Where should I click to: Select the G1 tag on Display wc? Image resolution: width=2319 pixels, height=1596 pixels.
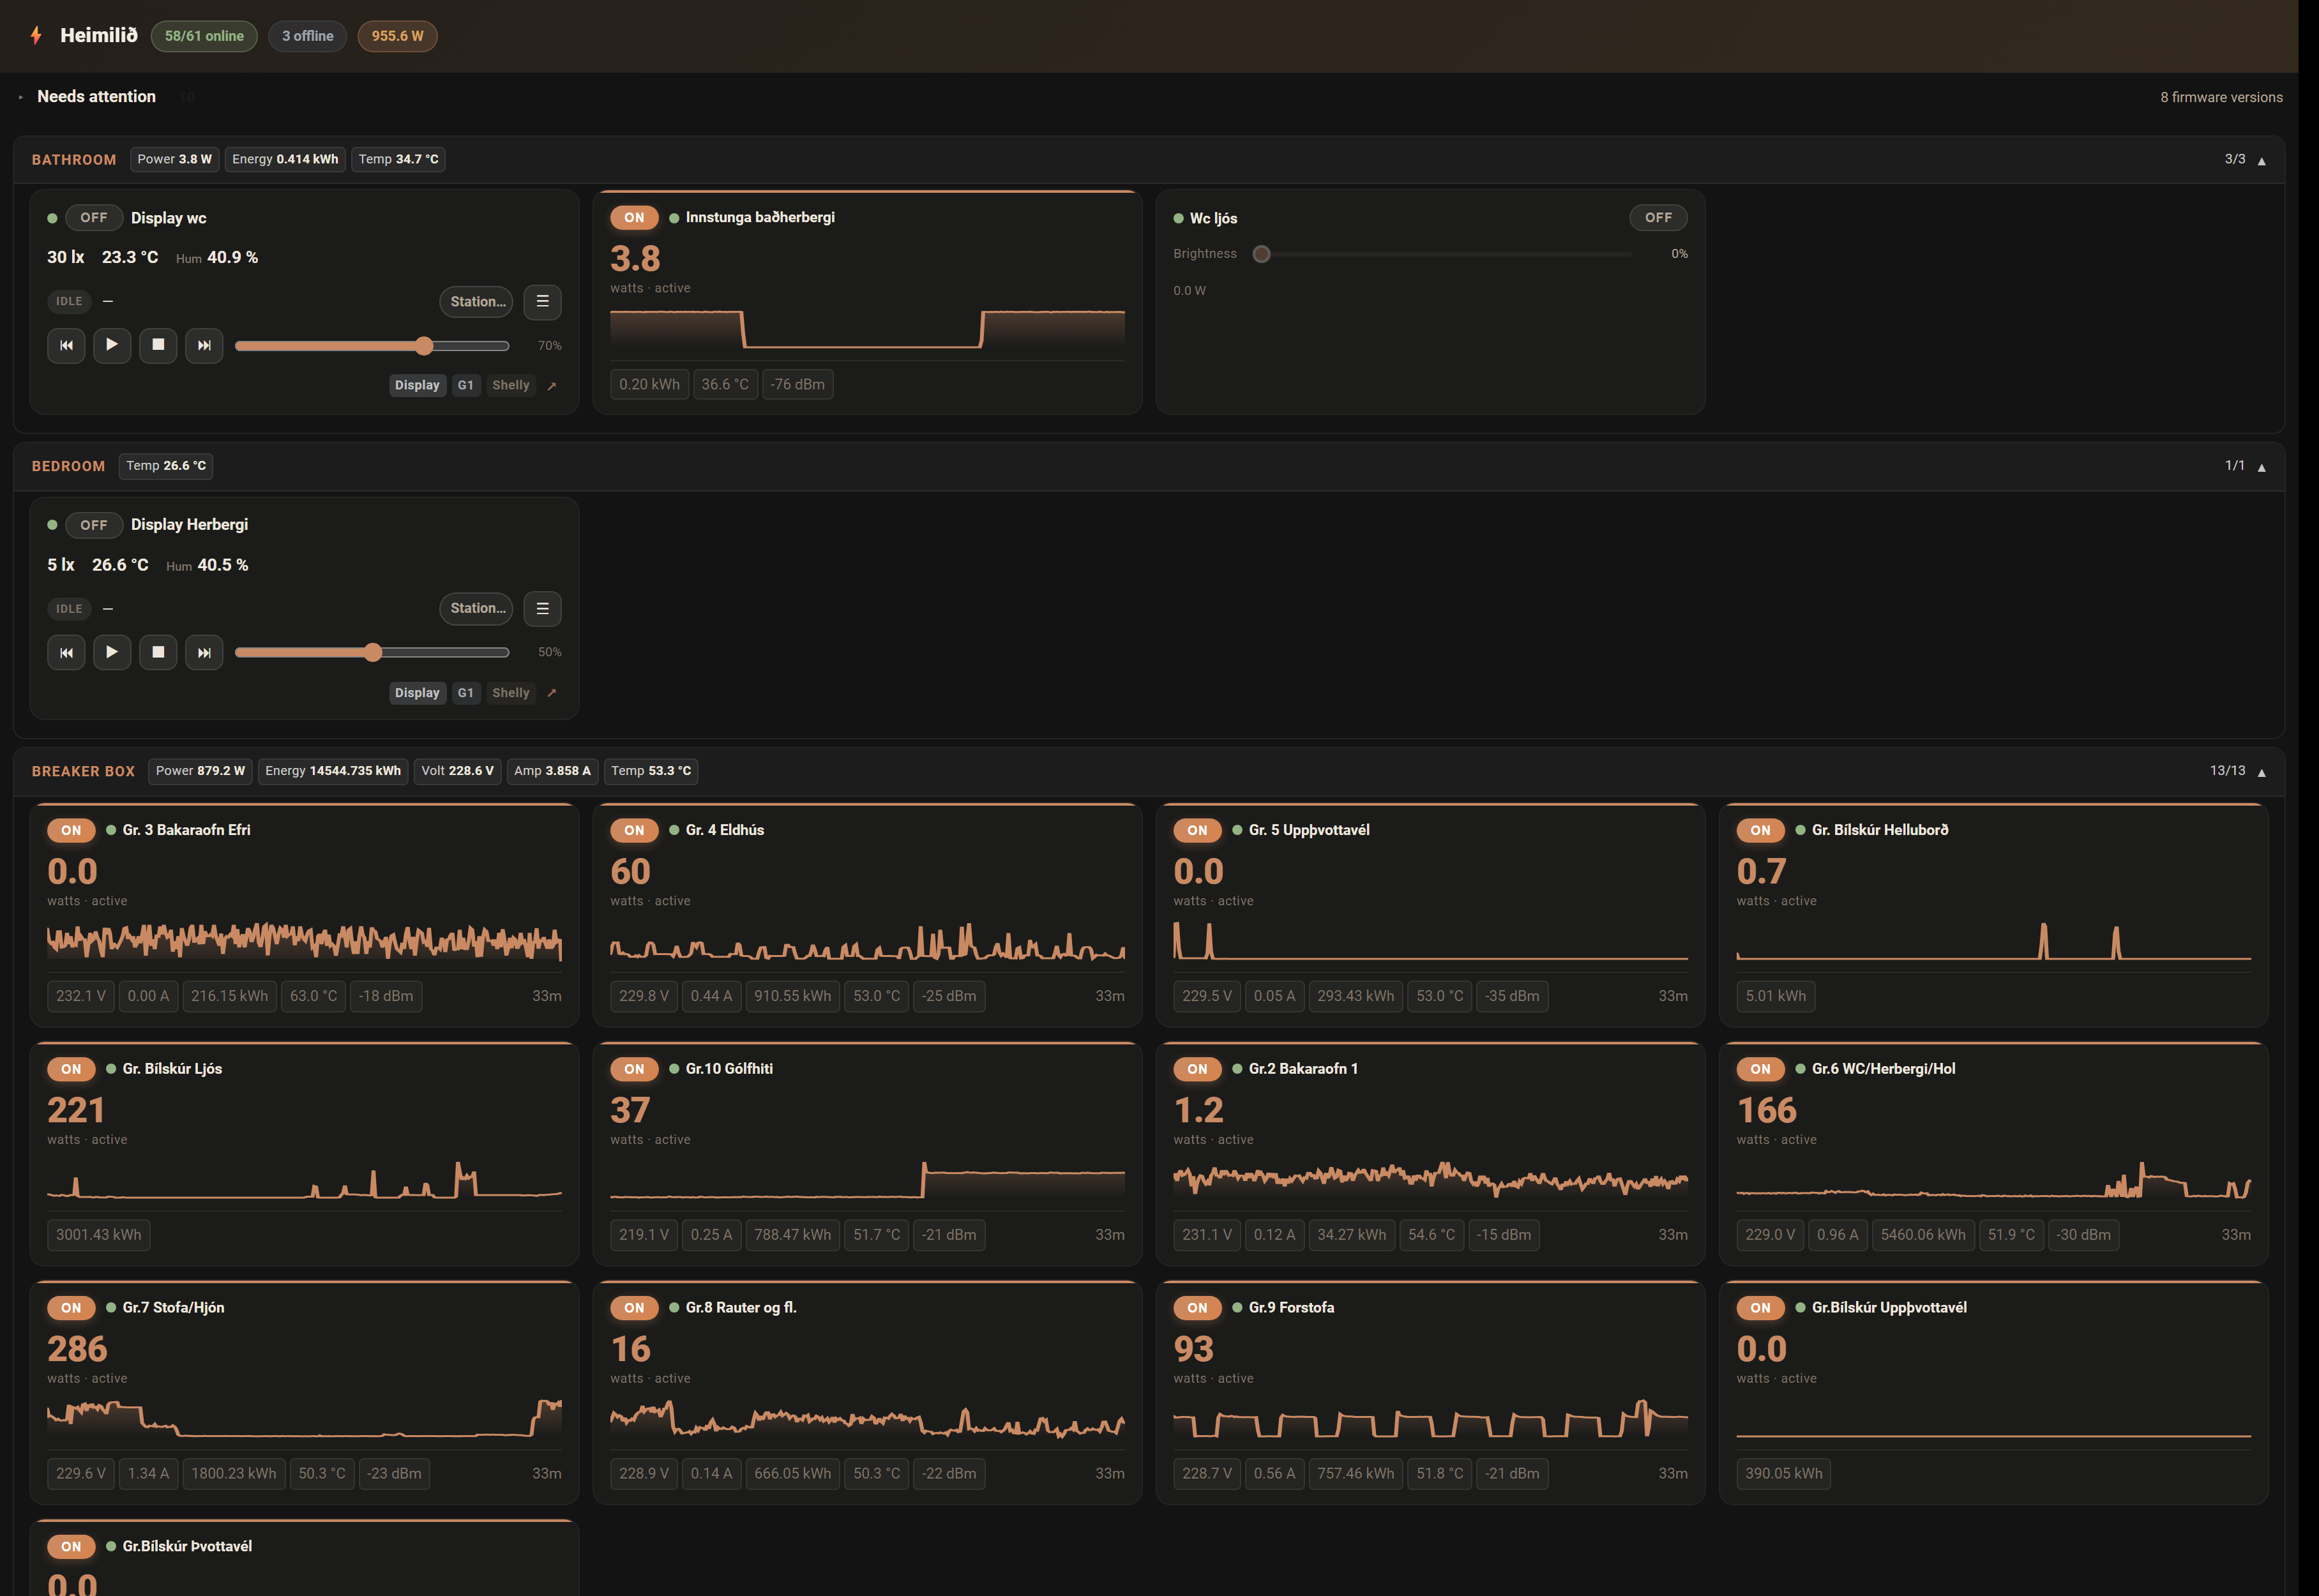click(465, 385)
